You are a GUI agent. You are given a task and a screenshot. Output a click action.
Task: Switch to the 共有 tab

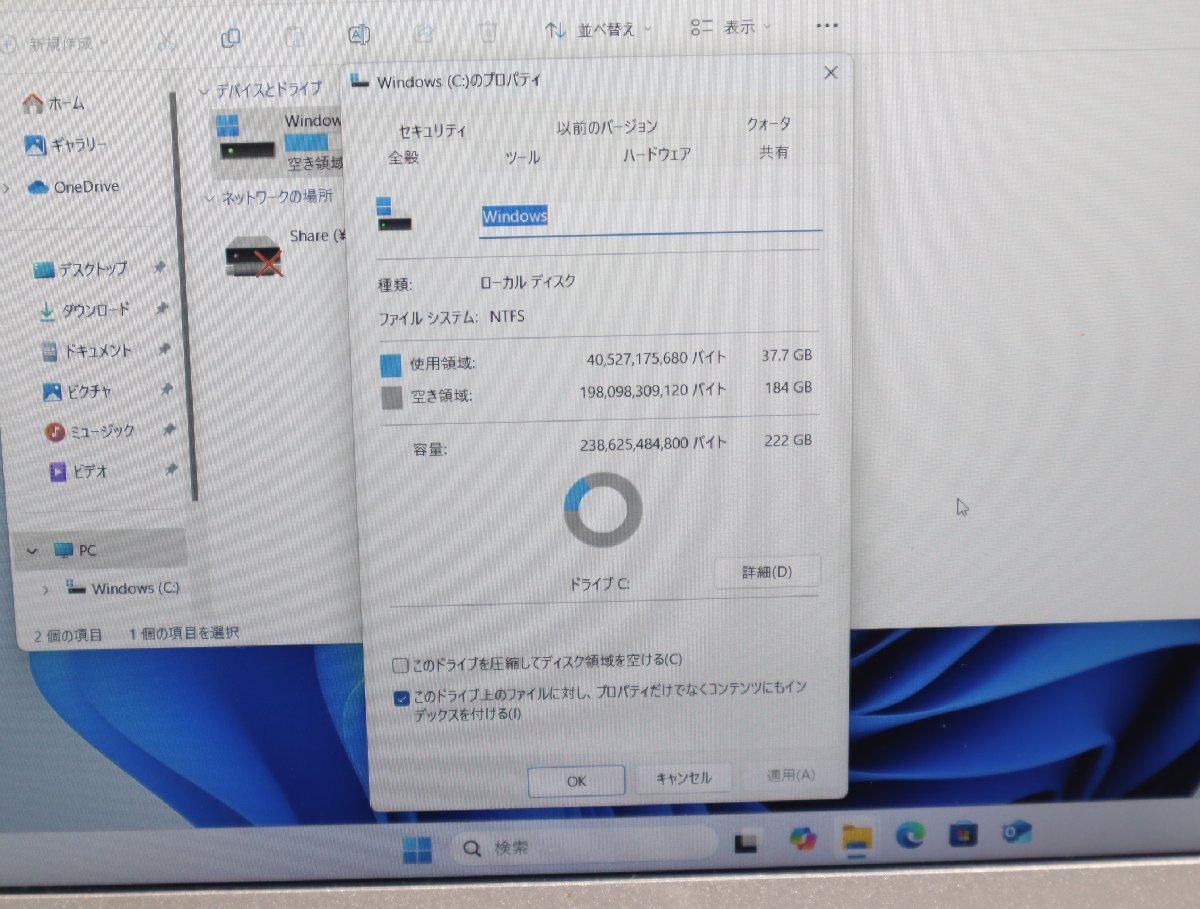(774, 152)
